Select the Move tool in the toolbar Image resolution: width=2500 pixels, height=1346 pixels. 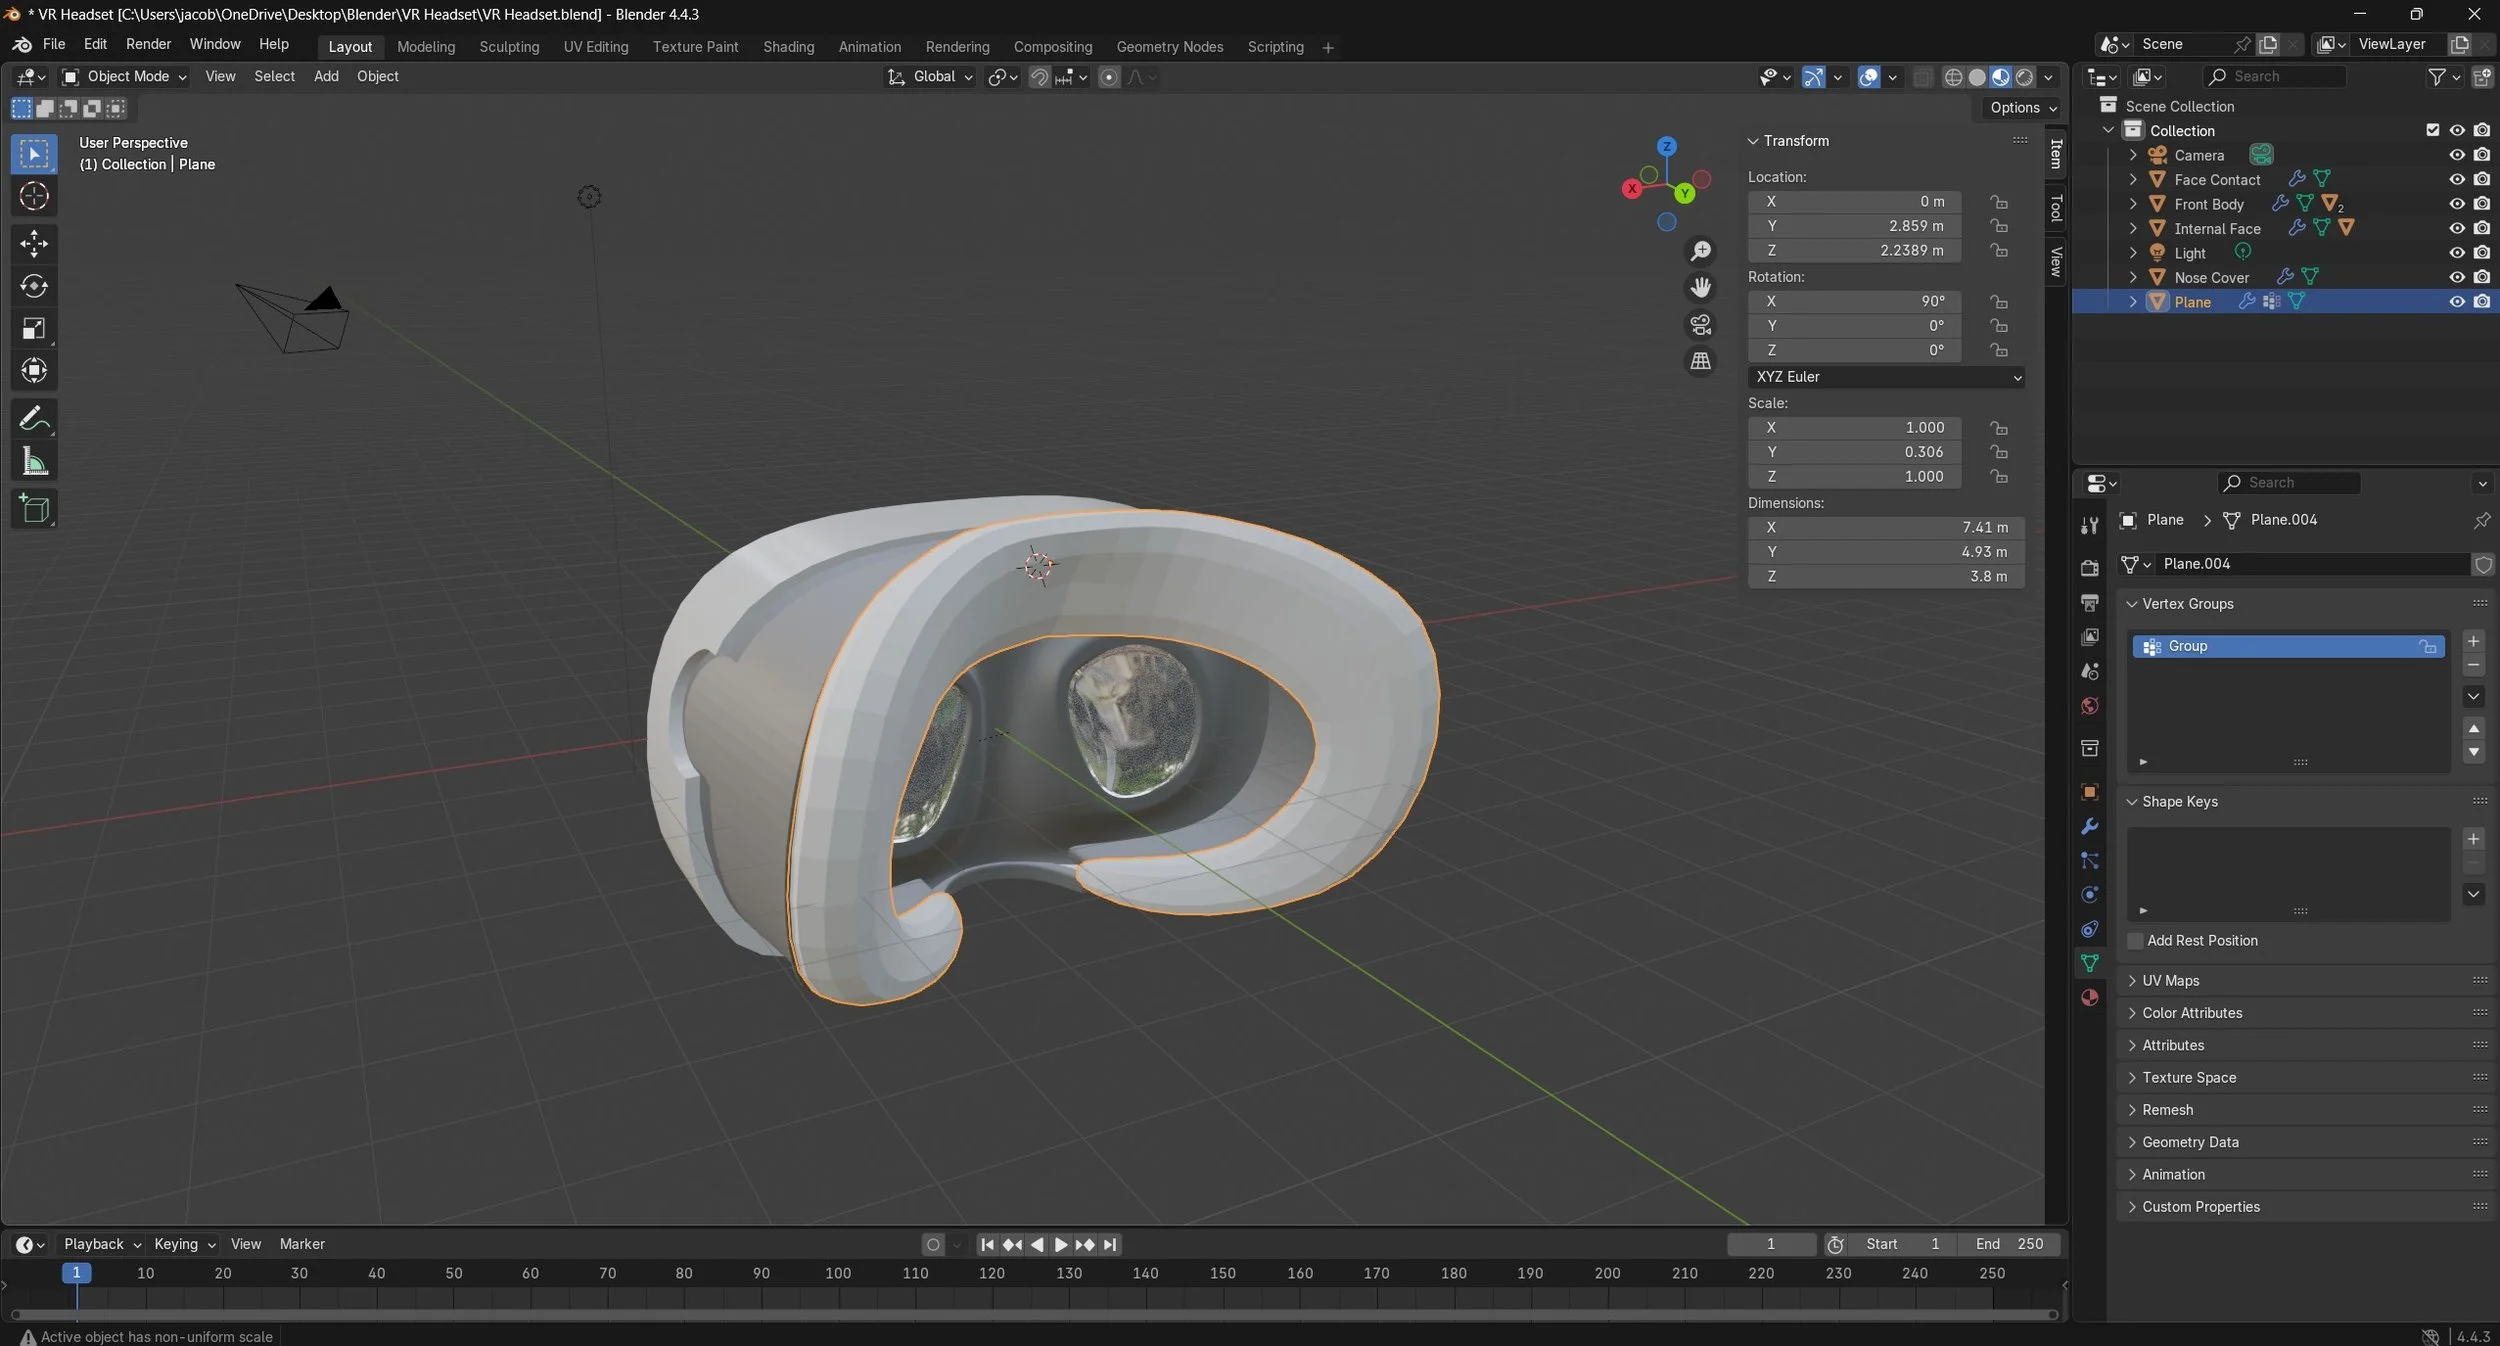[34, 244]
